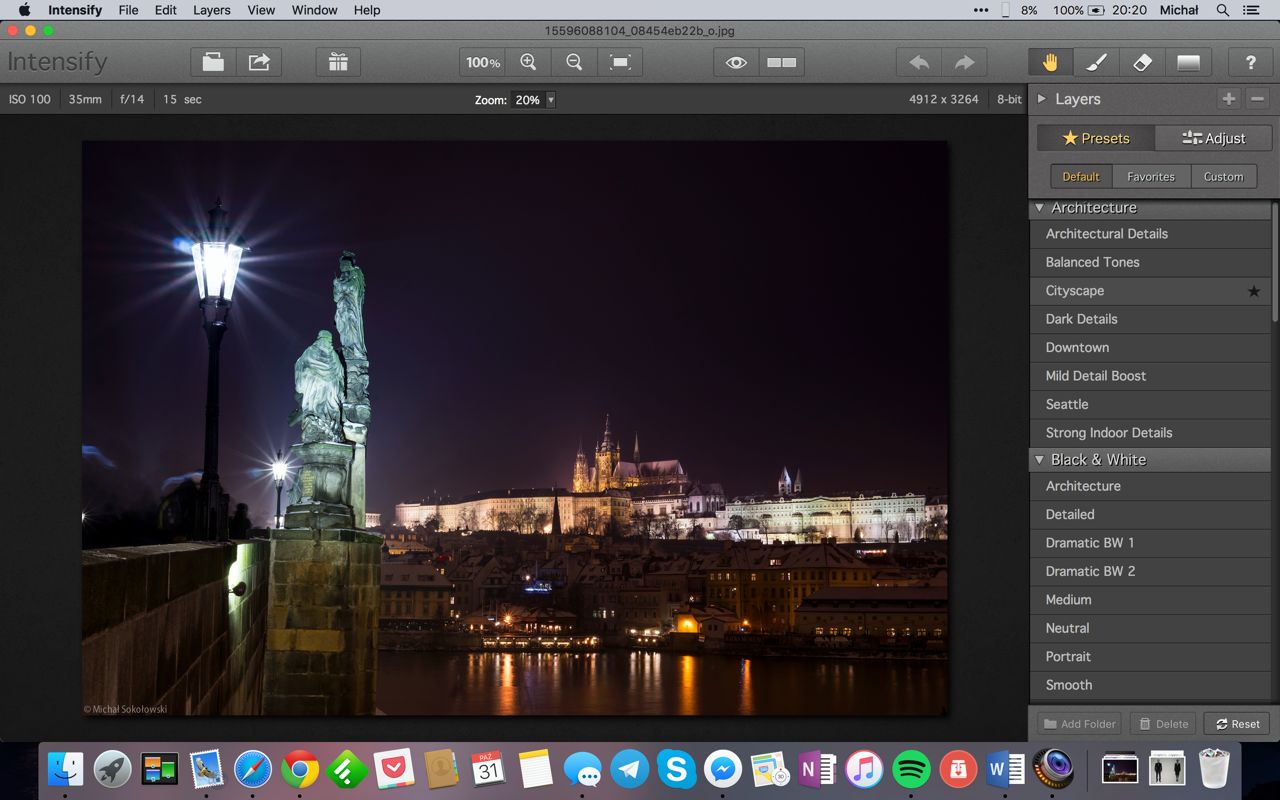1280x800 pixels.
Task: Click the export/share image icon
Action: pos(259,62)
